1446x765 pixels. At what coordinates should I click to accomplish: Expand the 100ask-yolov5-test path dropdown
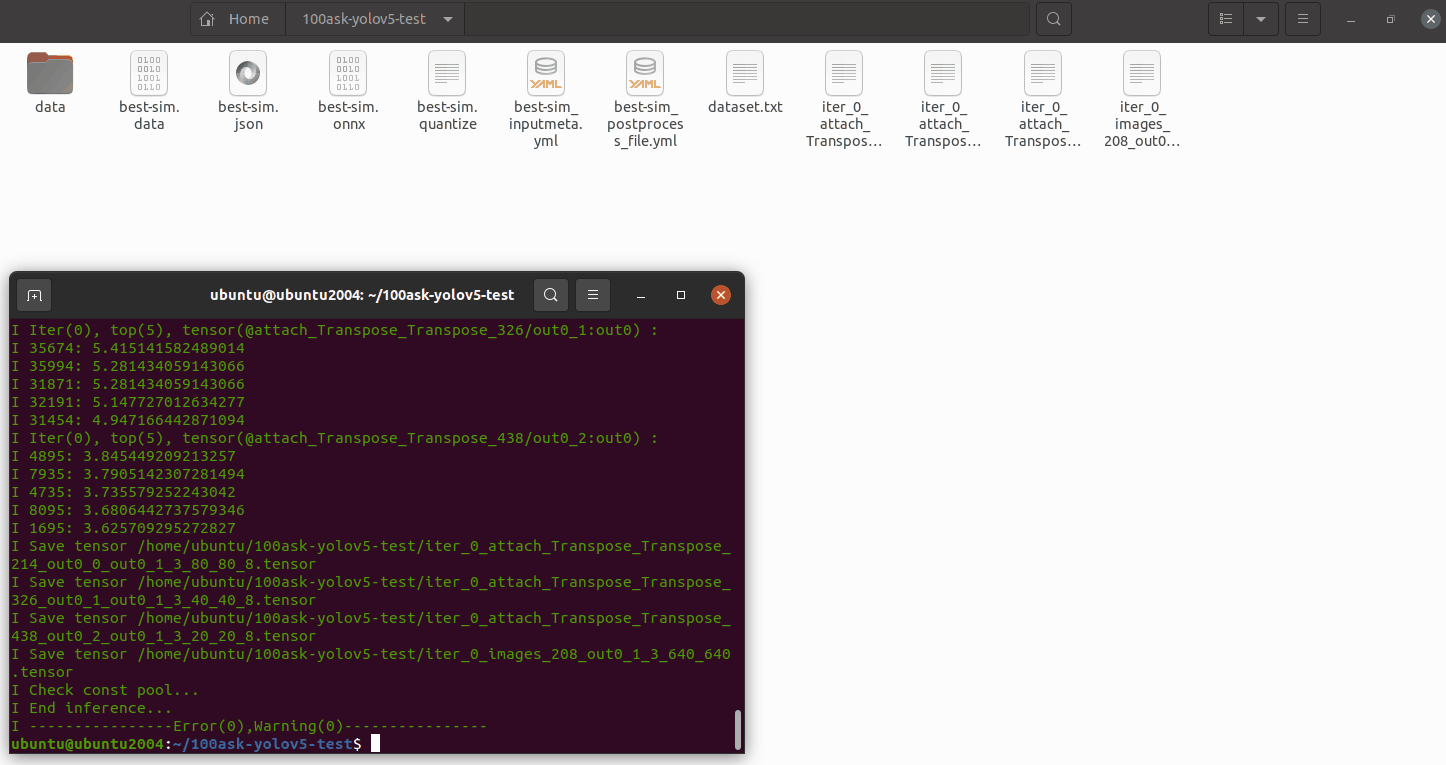448,18
